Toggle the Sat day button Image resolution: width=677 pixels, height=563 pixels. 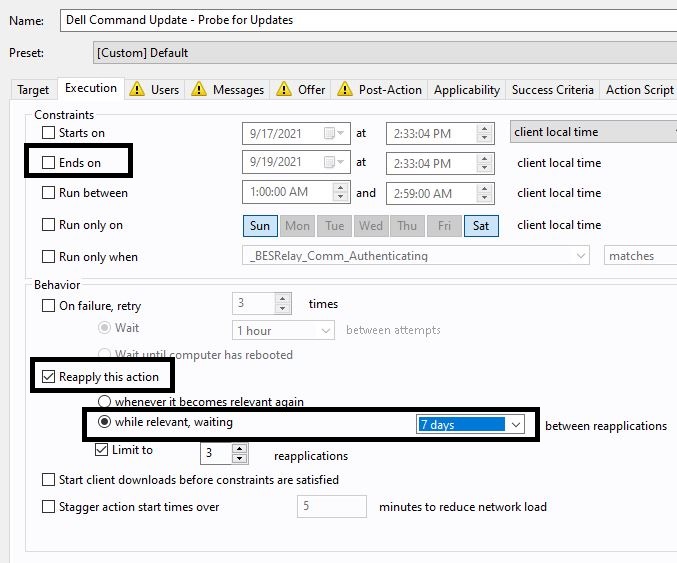point(481,226)
